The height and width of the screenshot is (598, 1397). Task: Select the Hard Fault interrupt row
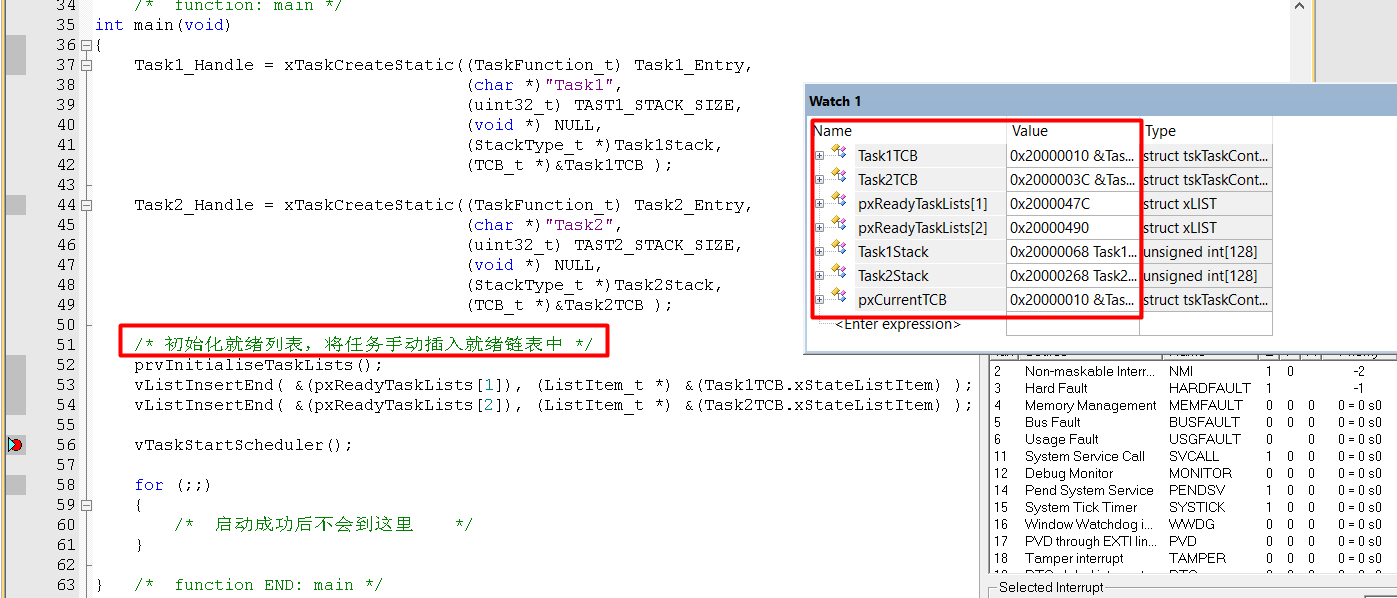pyautogui.click(x=1190, y=388)
